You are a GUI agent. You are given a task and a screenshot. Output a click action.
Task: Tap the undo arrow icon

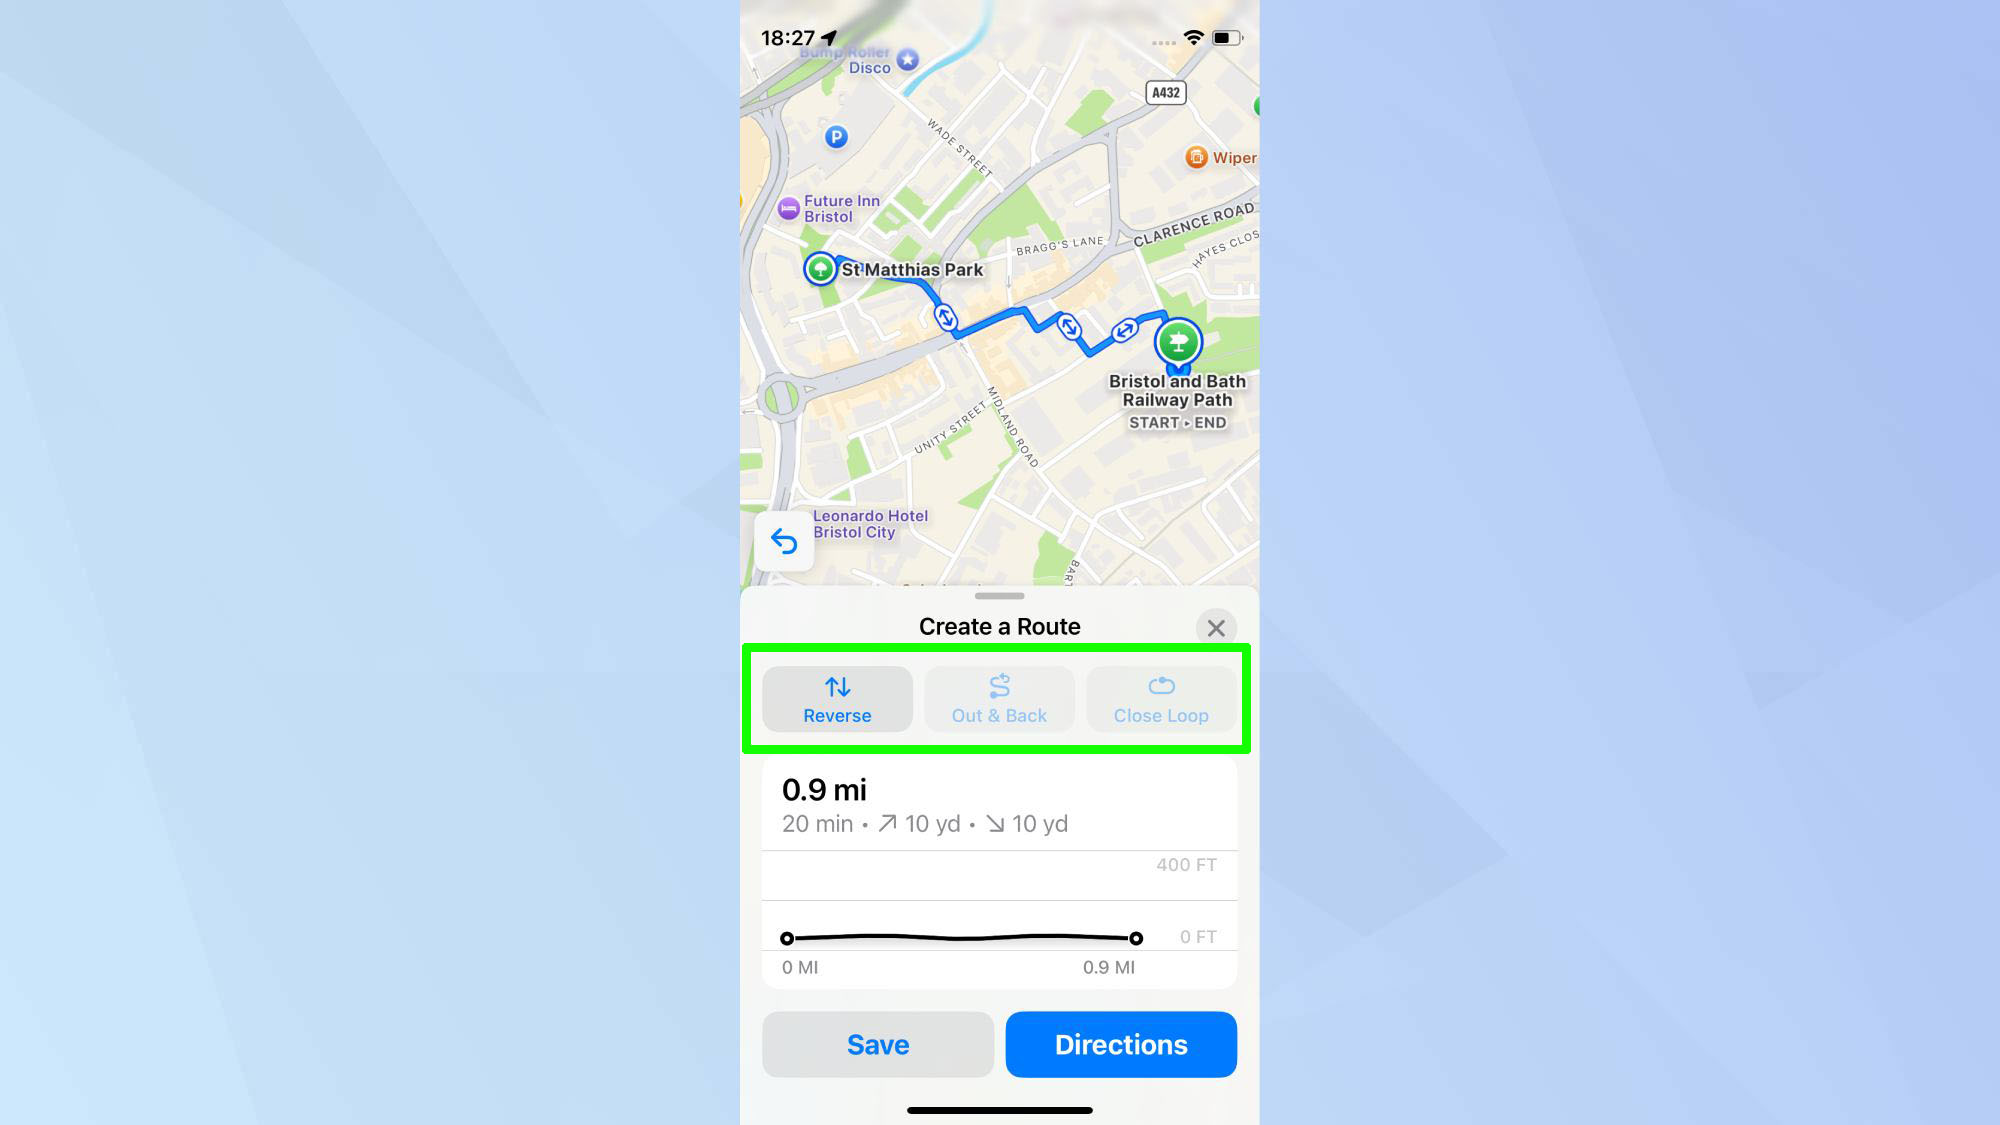click(783, 541)
